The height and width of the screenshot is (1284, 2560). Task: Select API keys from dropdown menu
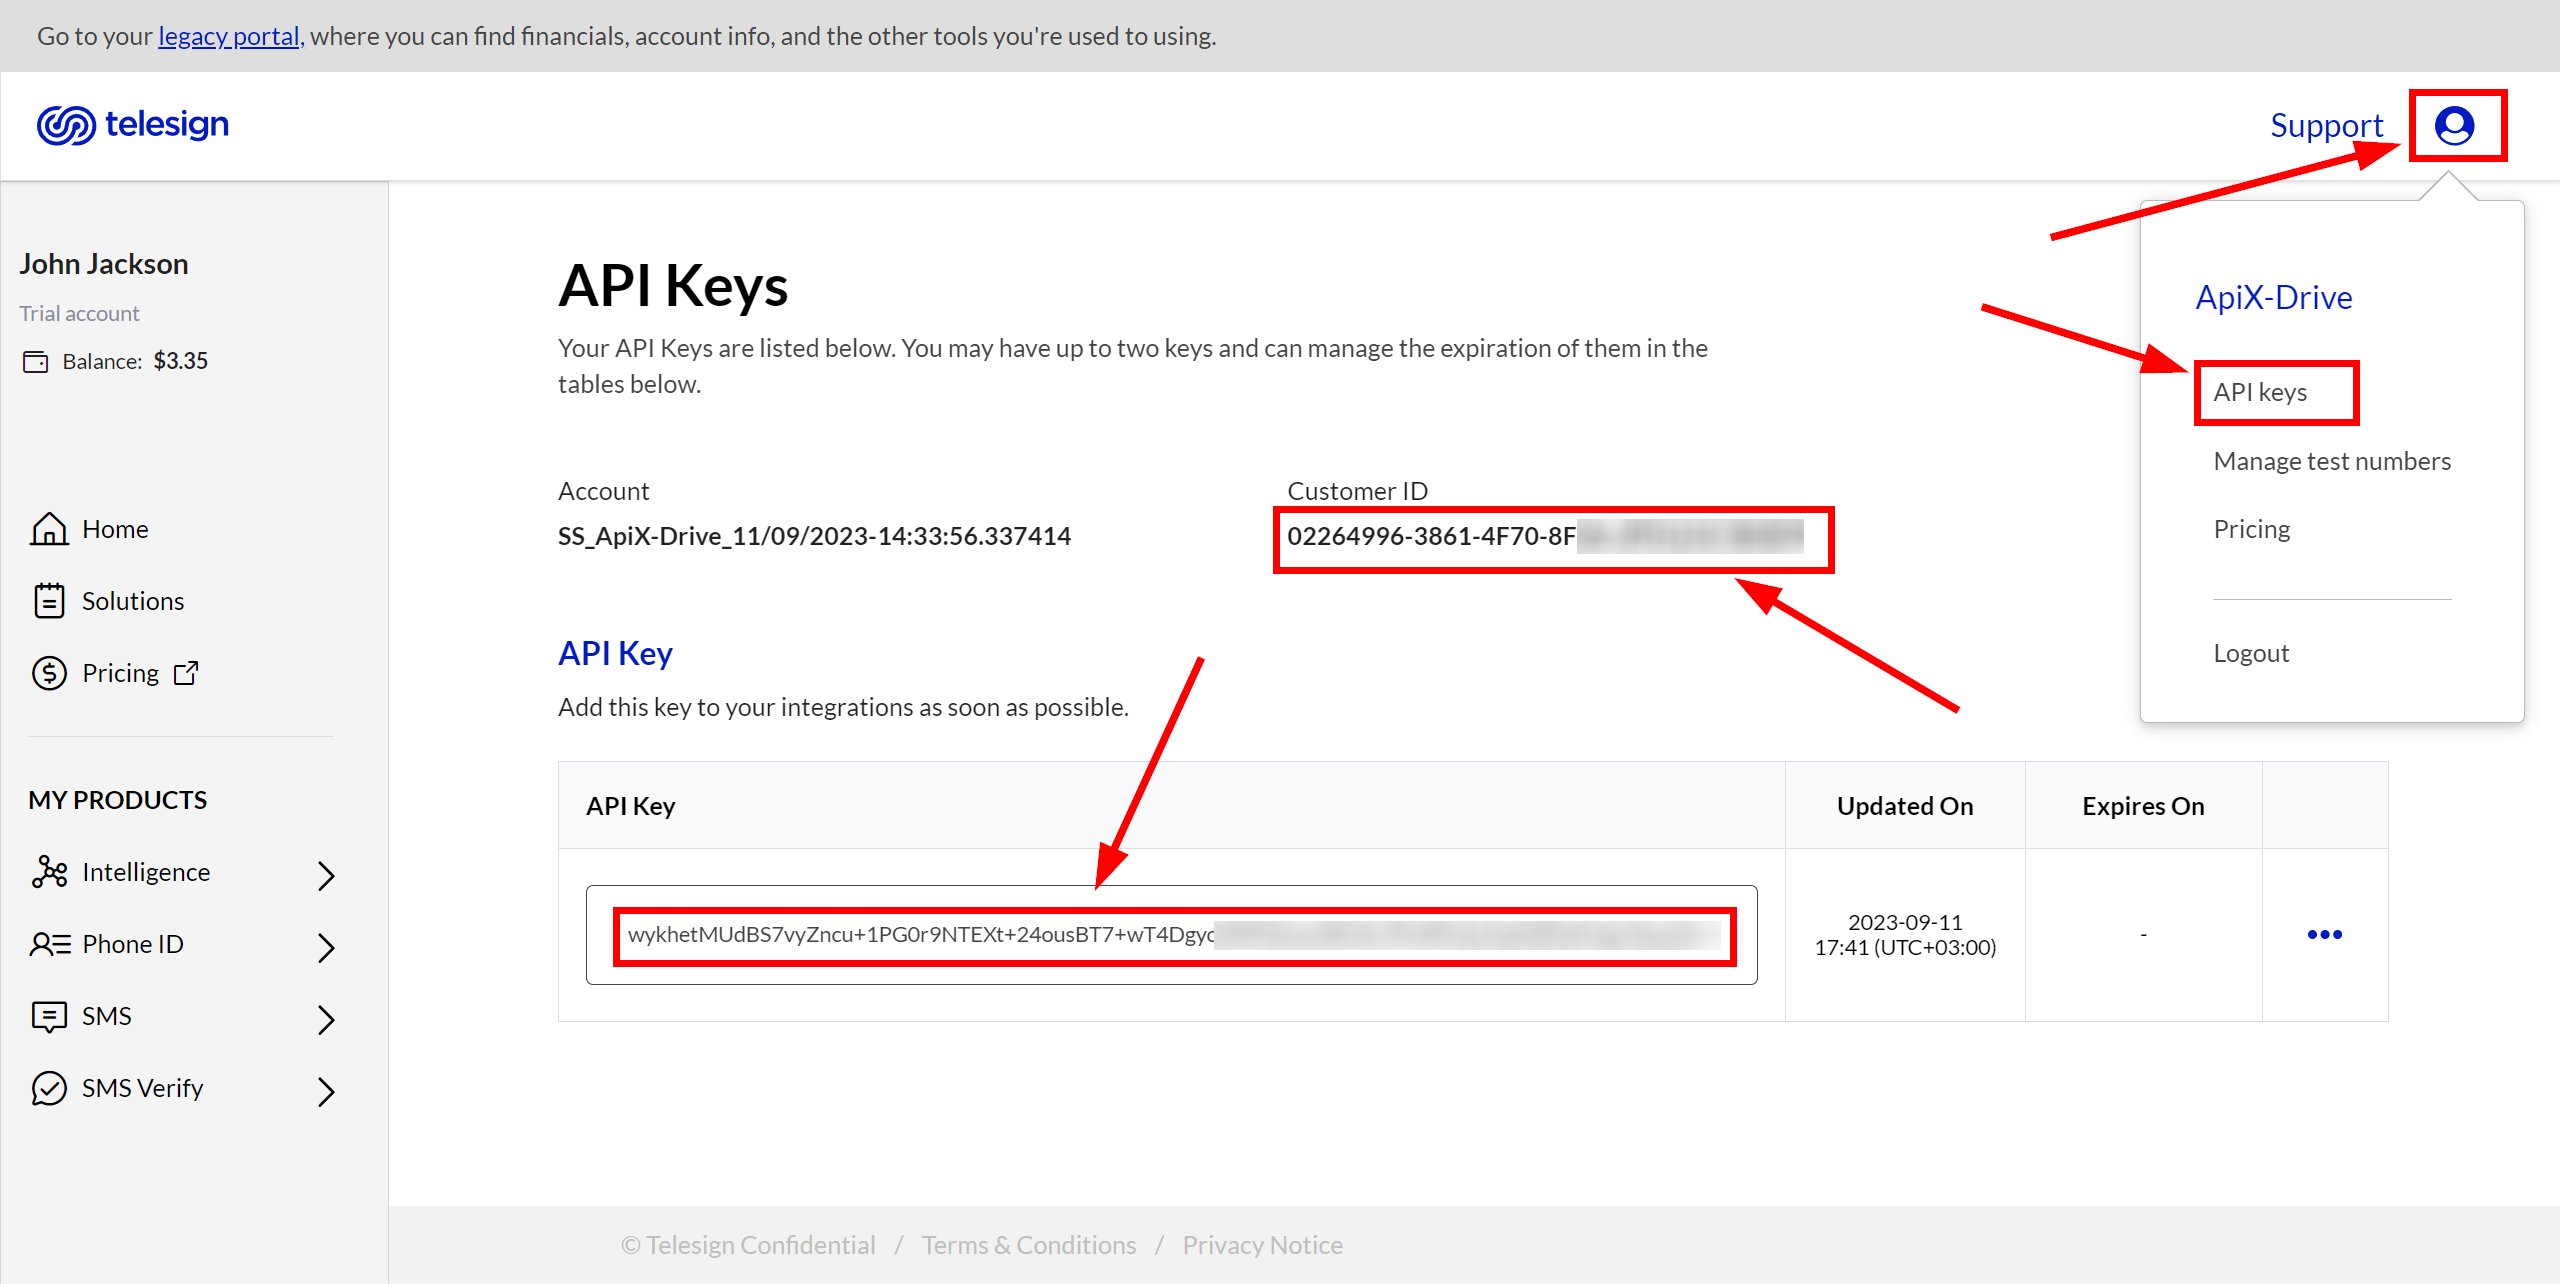[2260, 391]
